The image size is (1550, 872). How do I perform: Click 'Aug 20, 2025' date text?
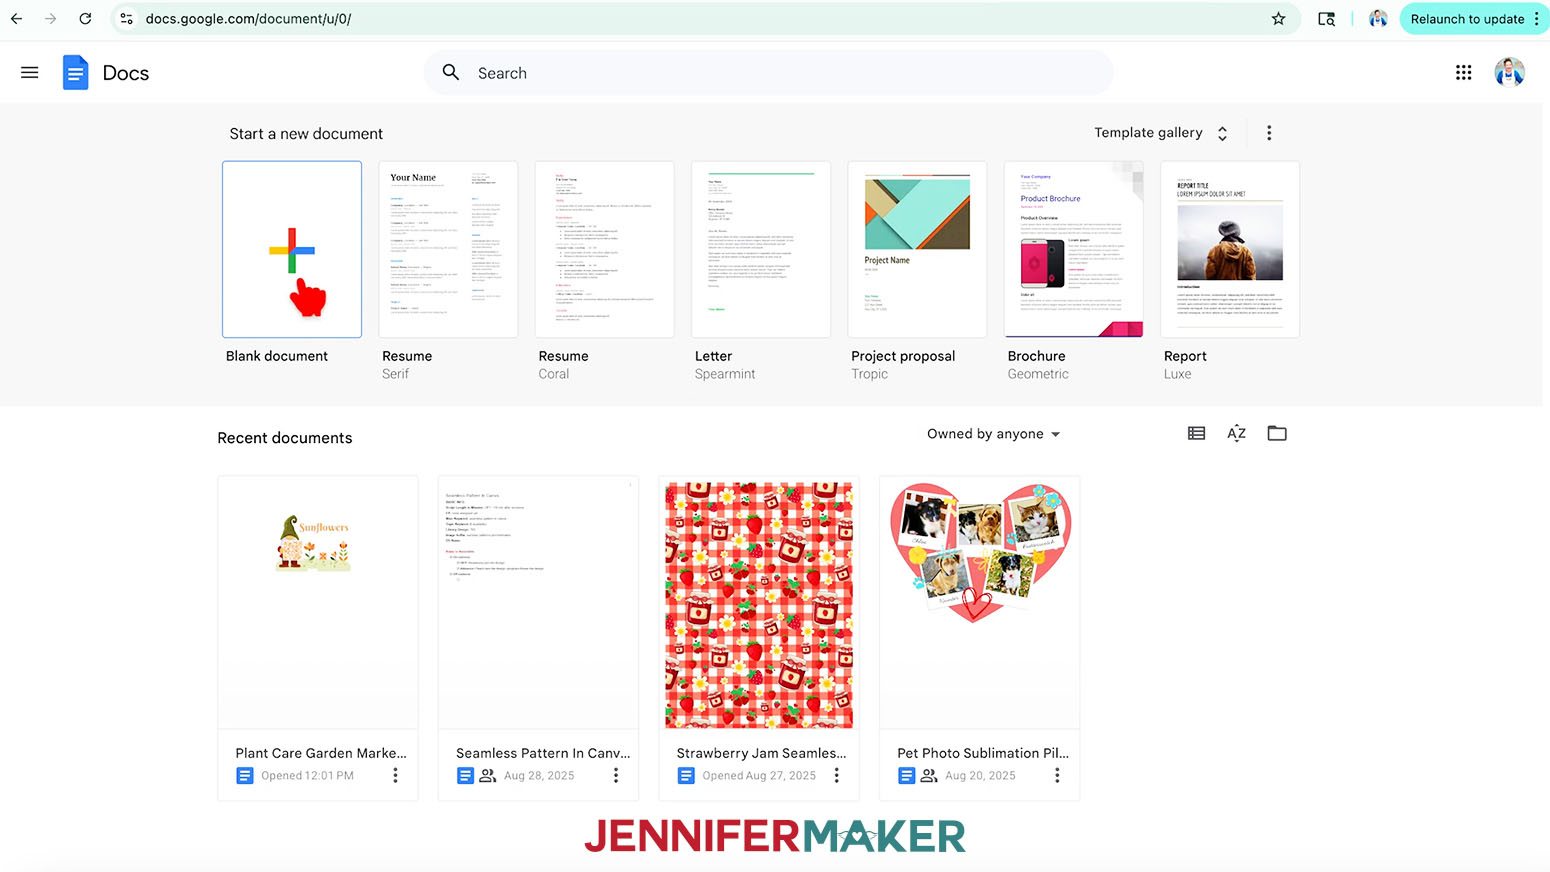tap(980, 776)
